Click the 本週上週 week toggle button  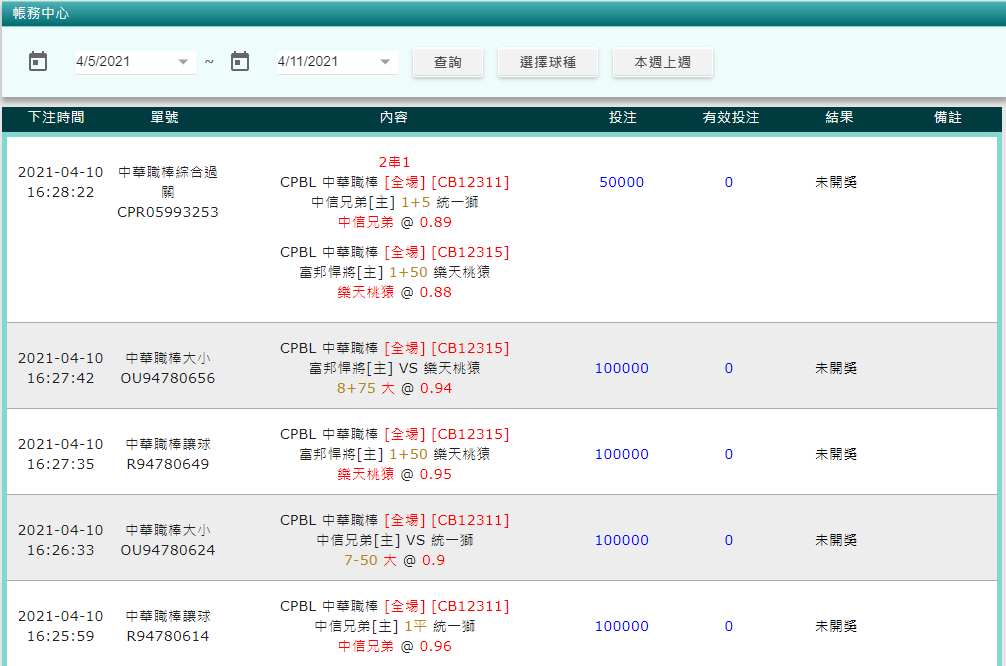coord(663,62)
